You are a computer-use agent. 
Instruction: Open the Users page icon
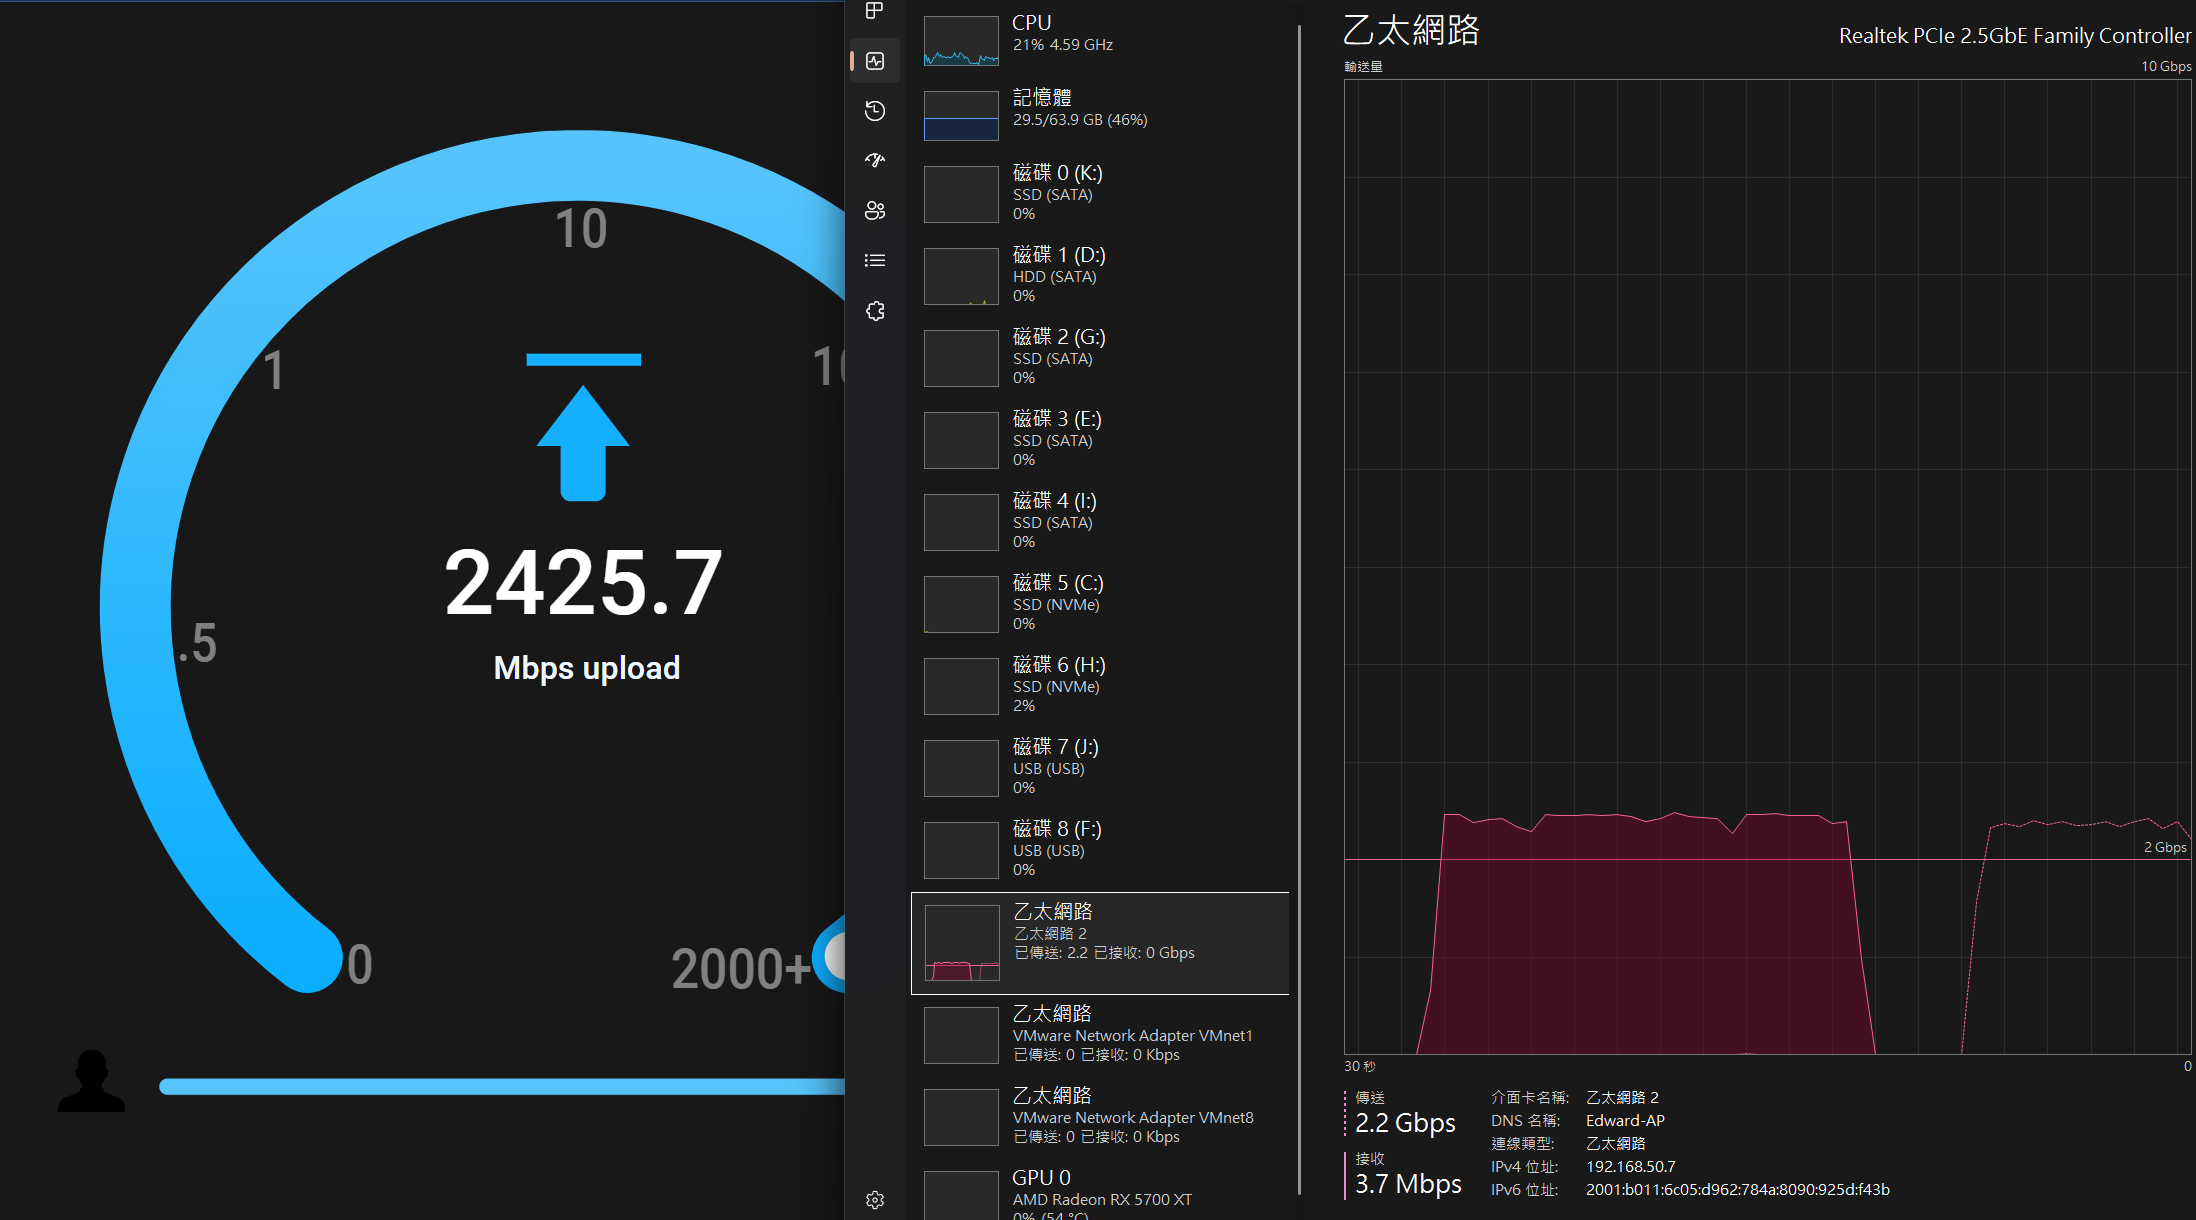coord(875,210)
